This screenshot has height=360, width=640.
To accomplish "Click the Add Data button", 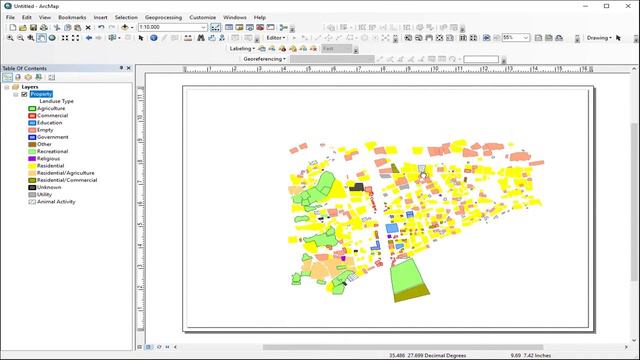I will pos(124,27).
